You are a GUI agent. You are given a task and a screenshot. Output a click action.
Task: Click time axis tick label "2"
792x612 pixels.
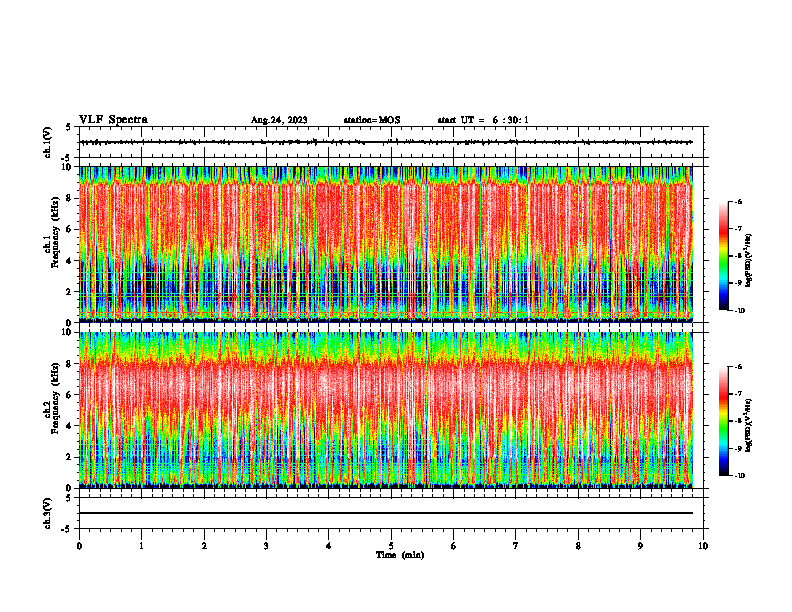(x=204, y=546)
